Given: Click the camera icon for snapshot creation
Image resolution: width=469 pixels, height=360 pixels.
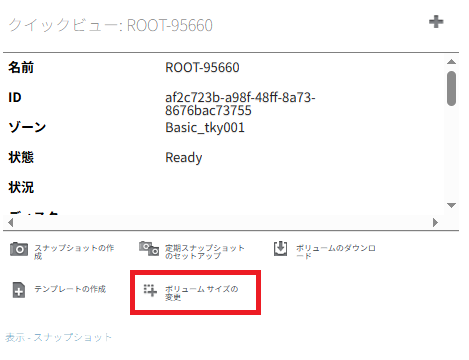Looking at the screenshot, I should click(19, 249).
